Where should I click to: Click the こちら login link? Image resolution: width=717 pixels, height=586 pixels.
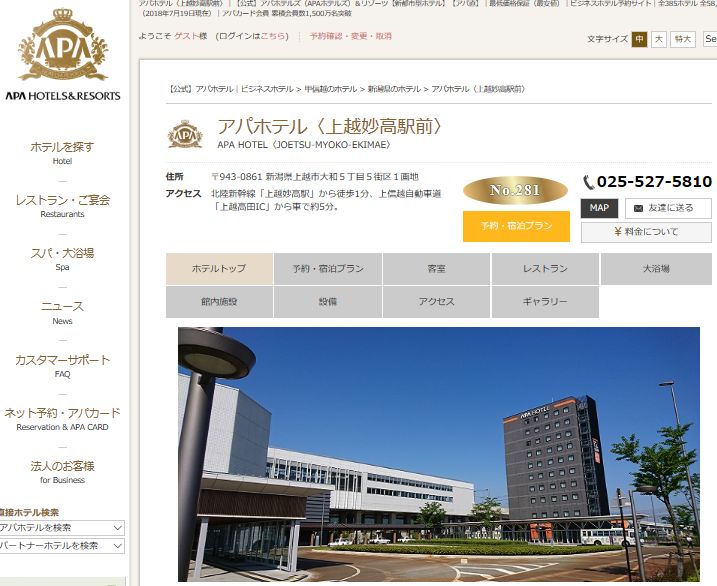point(273,36)
